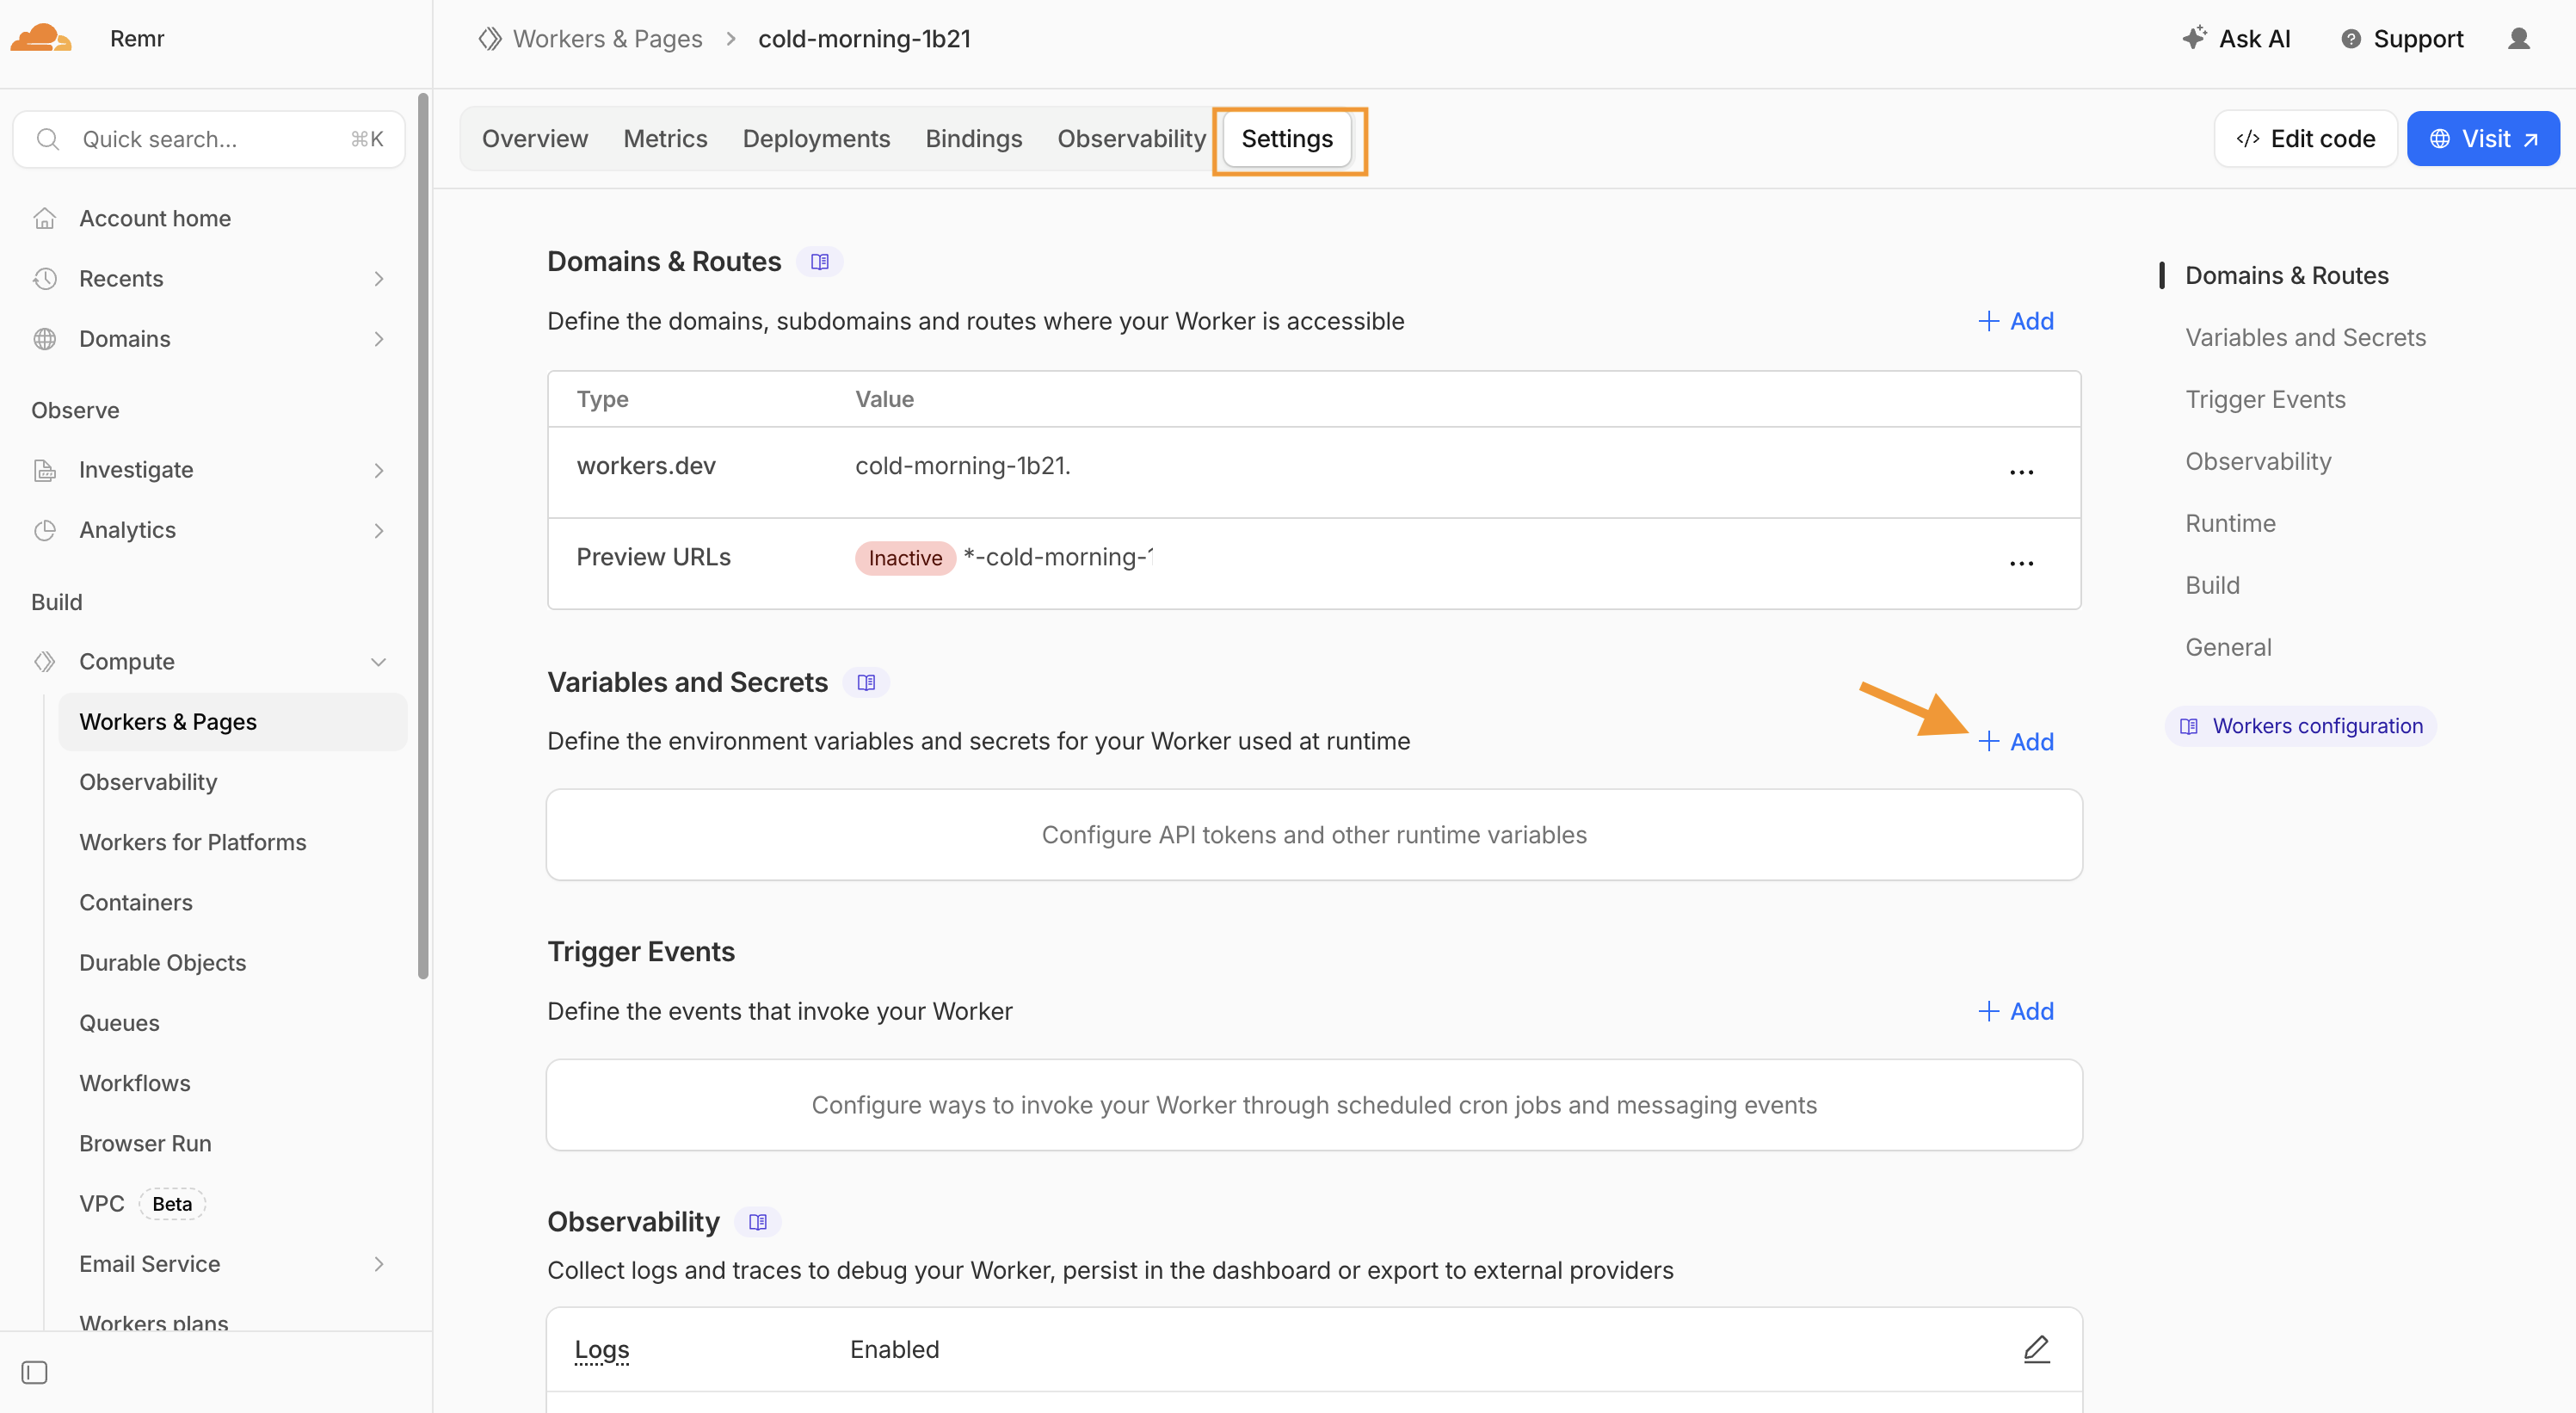Open Browser Run in sidebar

click(x=145, y=1143)
